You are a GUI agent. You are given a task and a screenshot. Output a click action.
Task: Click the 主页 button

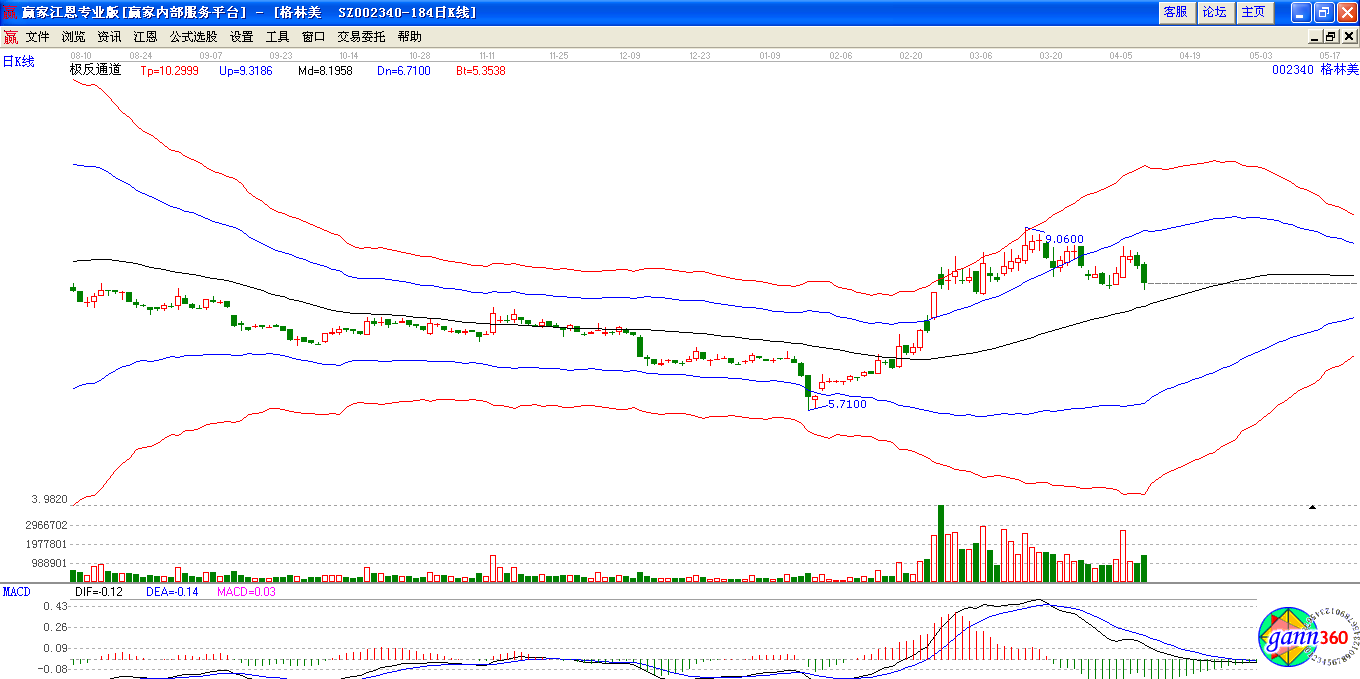pos(1253,12)
